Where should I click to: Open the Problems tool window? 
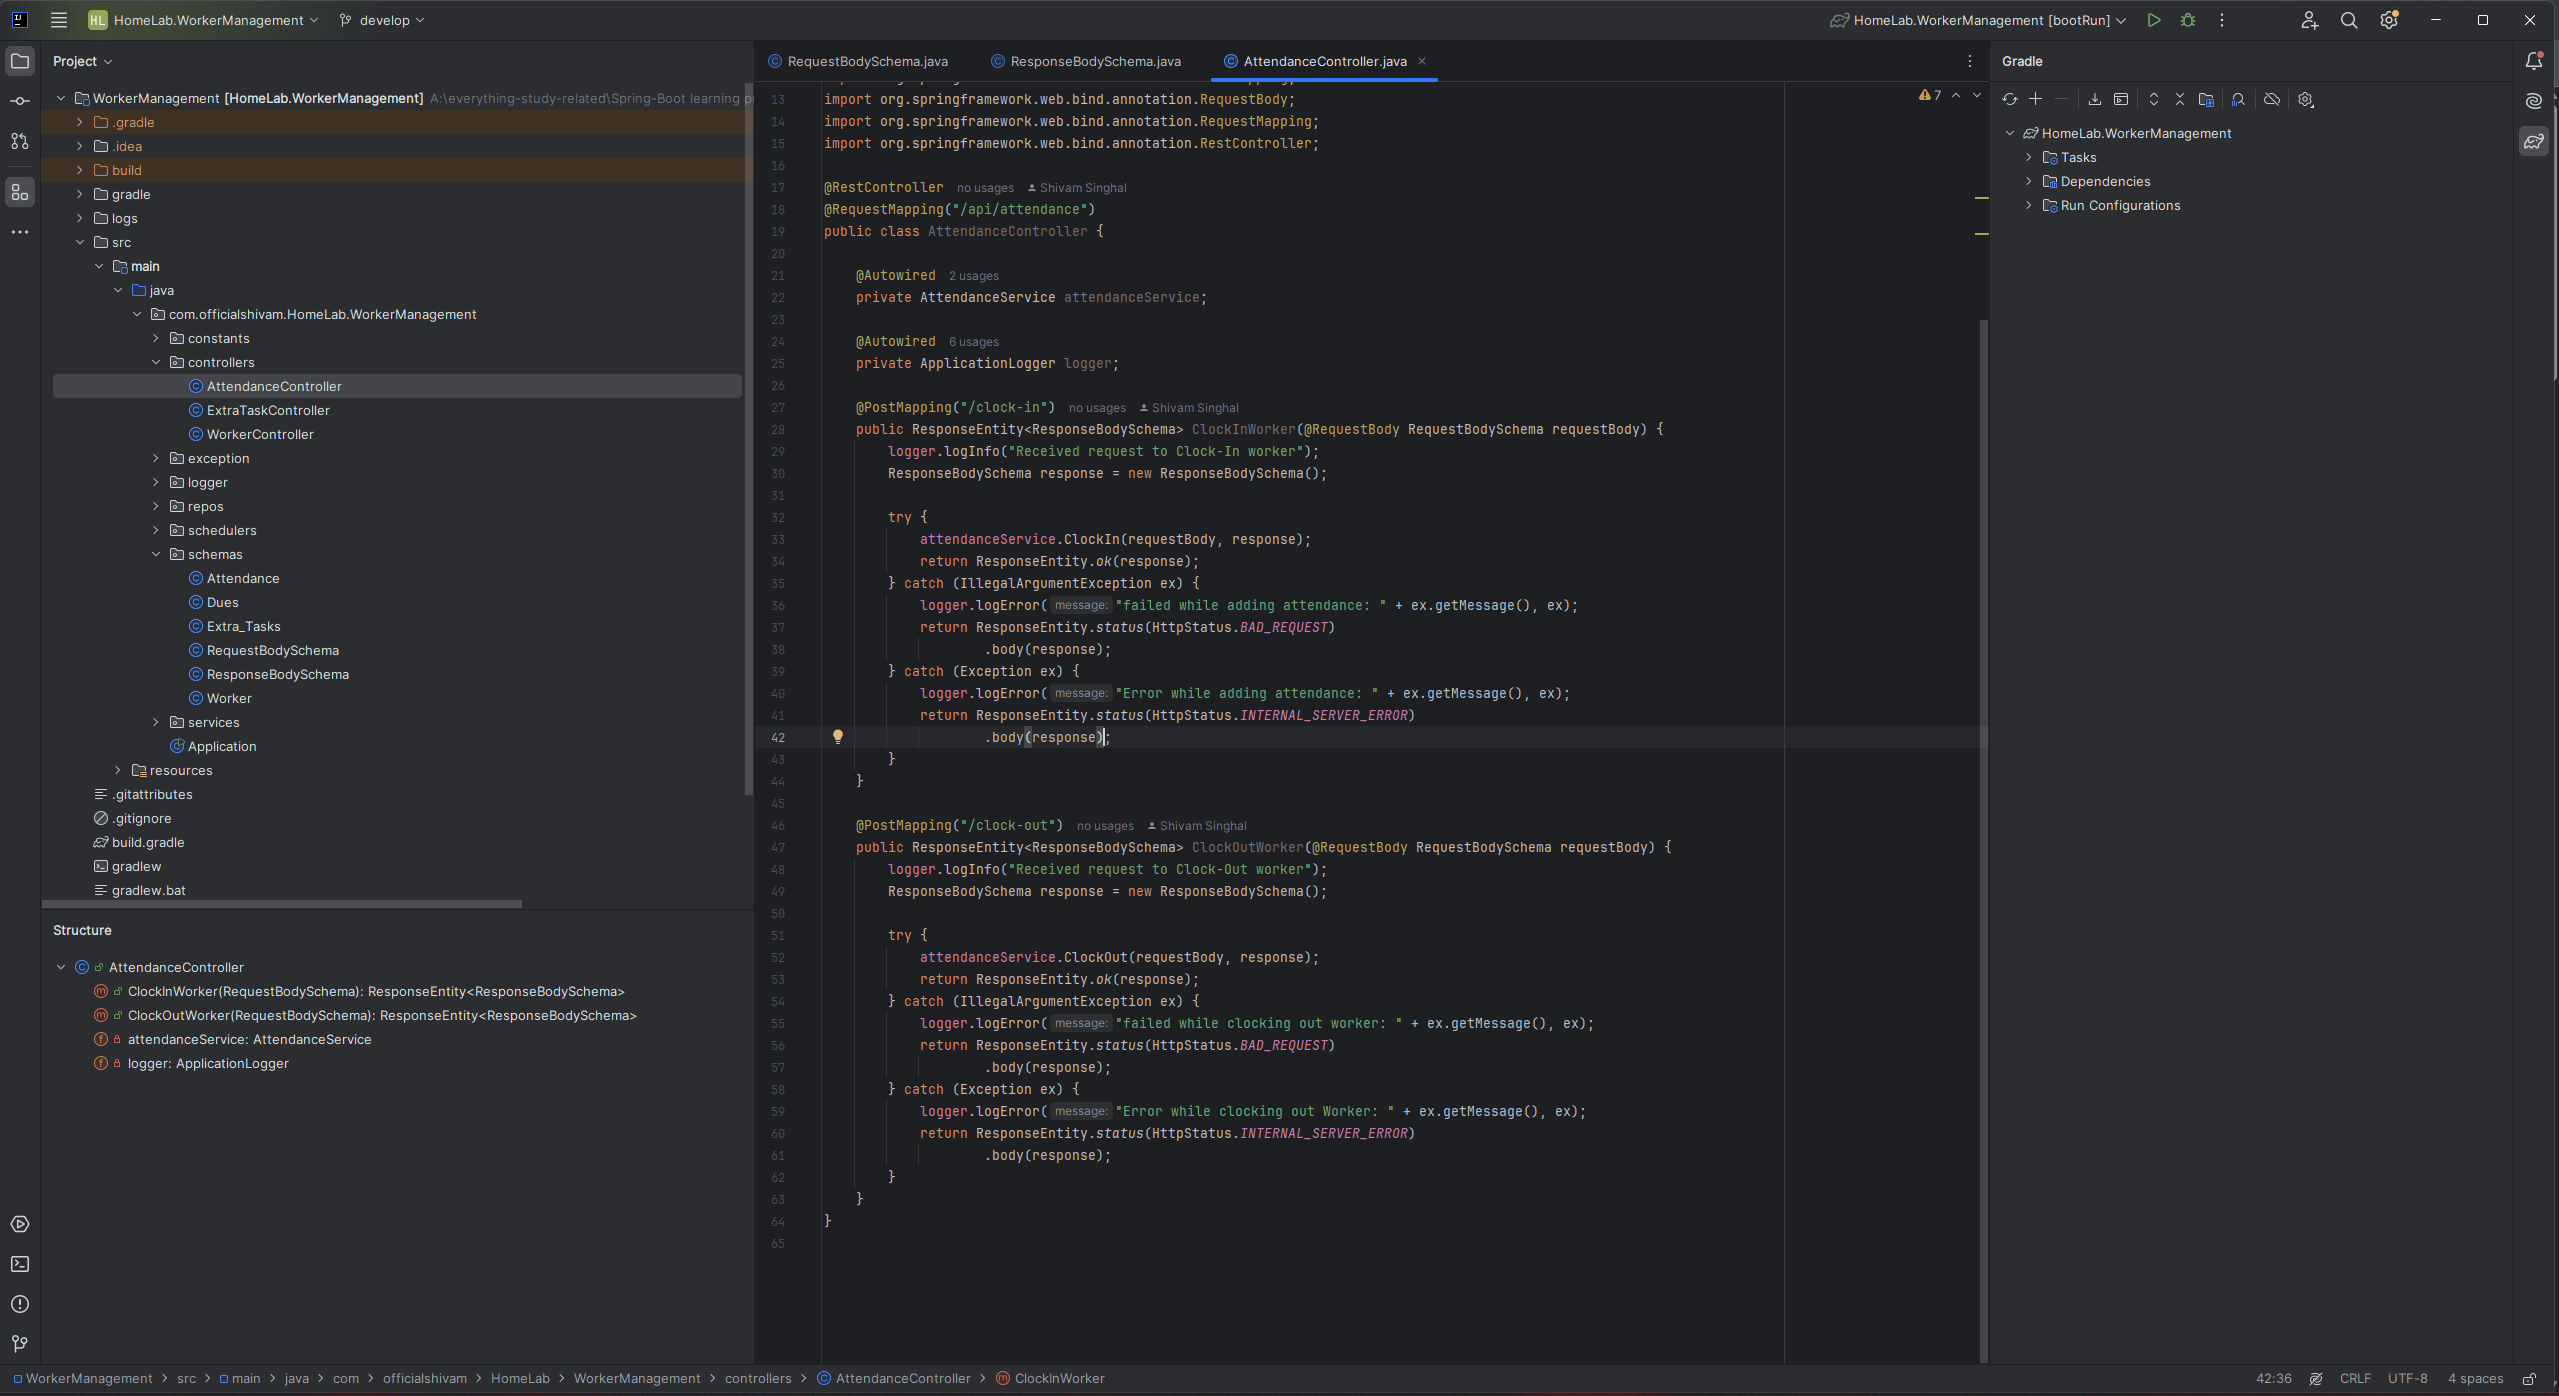[20, 1304]
